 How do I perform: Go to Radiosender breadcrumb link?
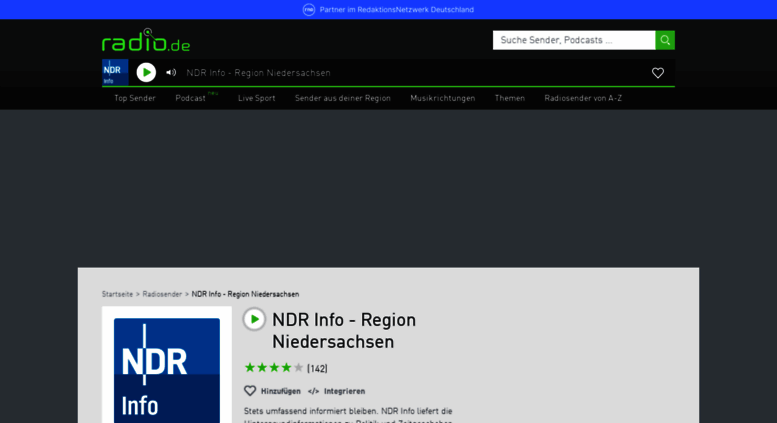(x=162, y=294)
